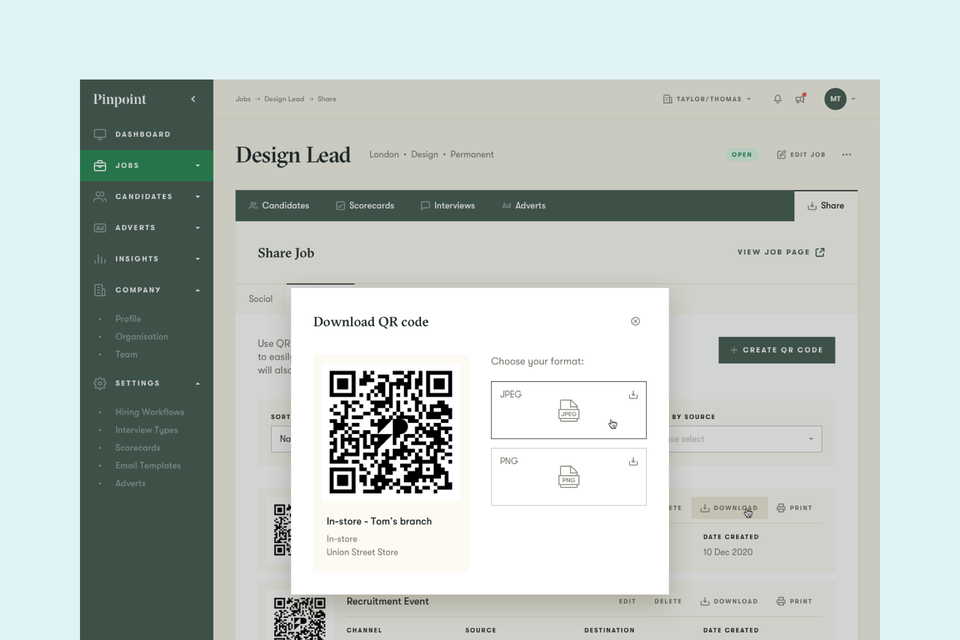Switch to the Interviews tab

tap(448, 206)
